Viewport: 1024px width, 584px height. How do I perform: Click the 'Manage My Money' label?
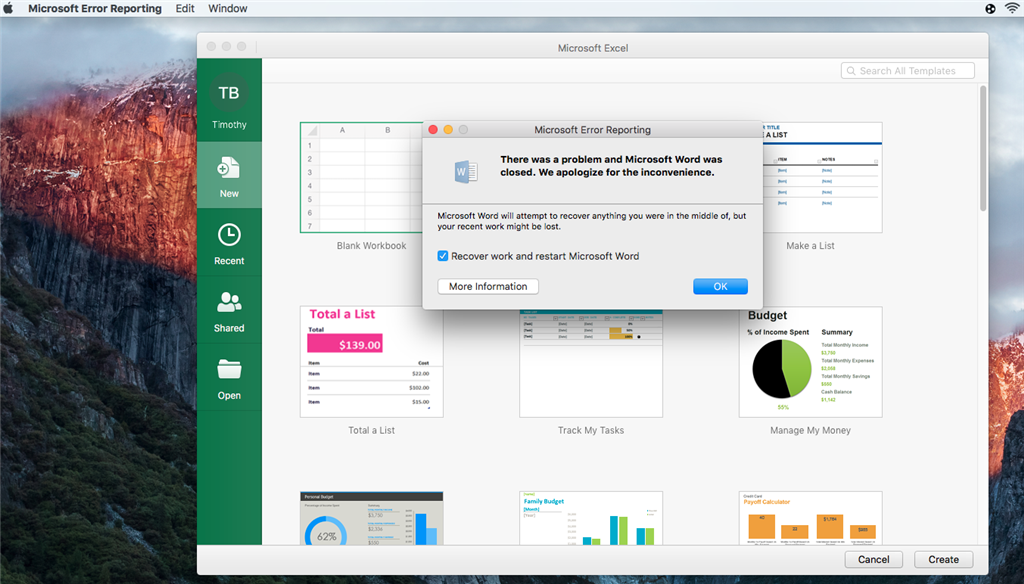click(x=810, y=430)
